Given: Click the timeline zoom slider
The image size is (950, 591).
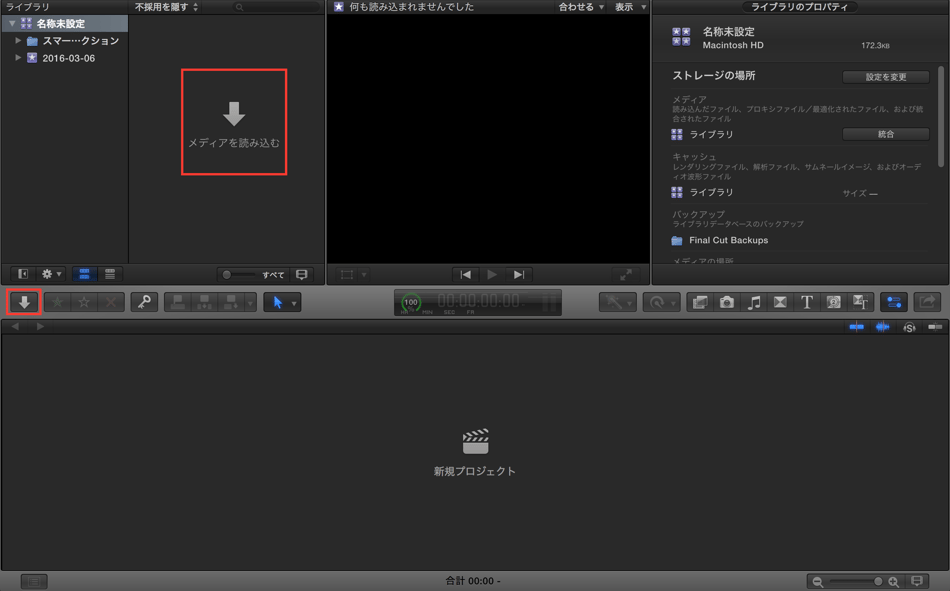Looking at the screenshot, I should pyautogui.click(x=856, y=581).
